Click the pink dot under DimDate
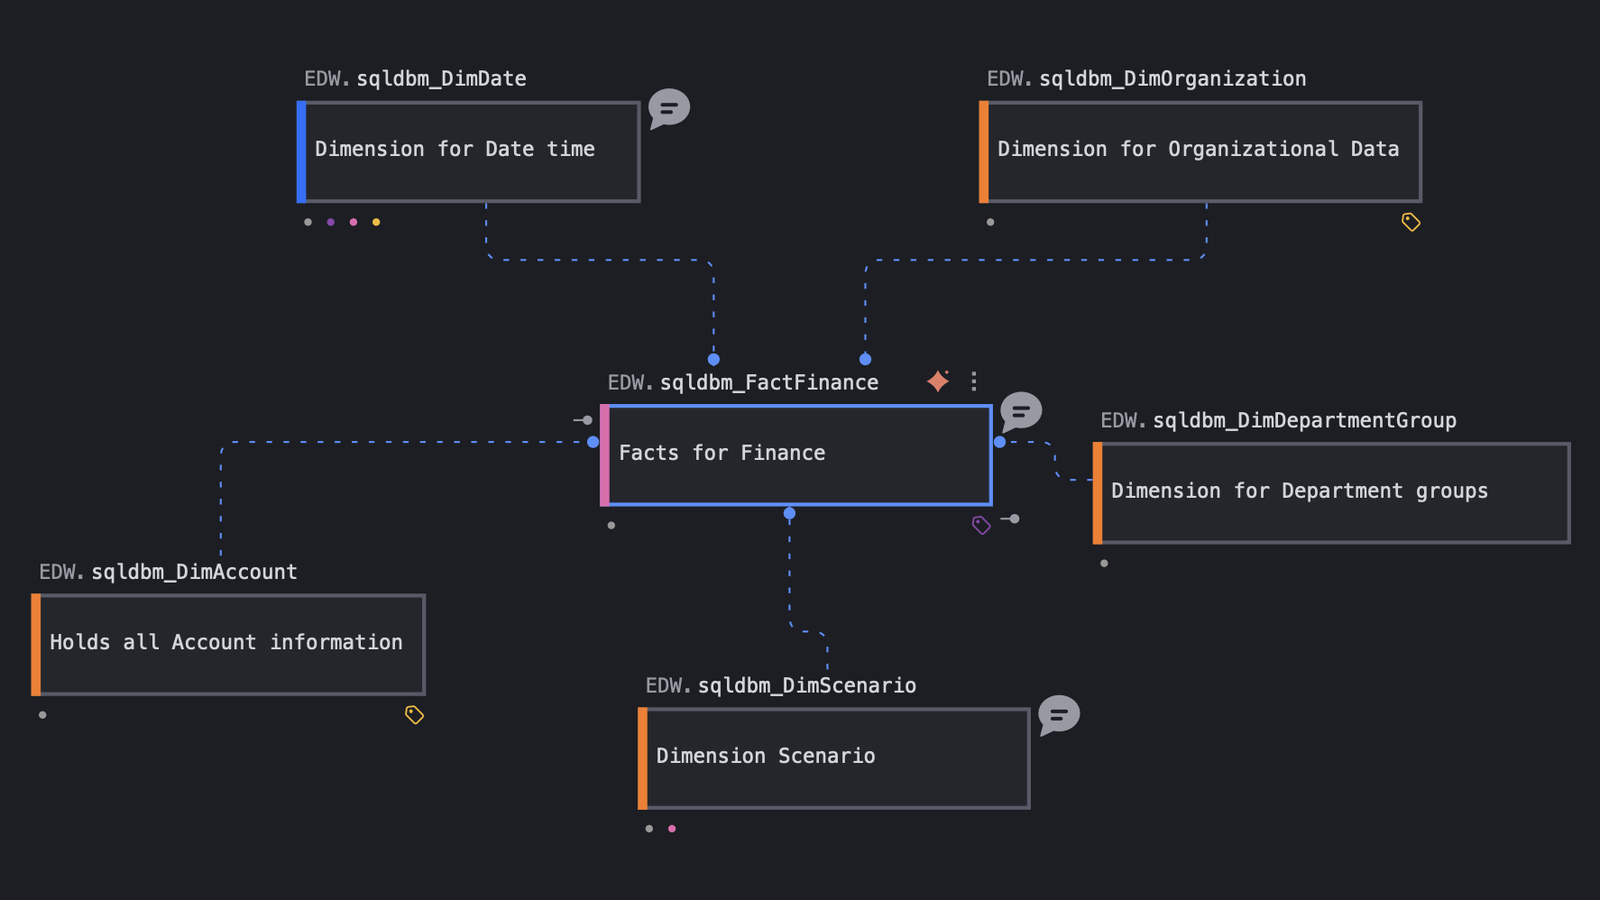This screenshot has height=900, width=1600. 353,222
